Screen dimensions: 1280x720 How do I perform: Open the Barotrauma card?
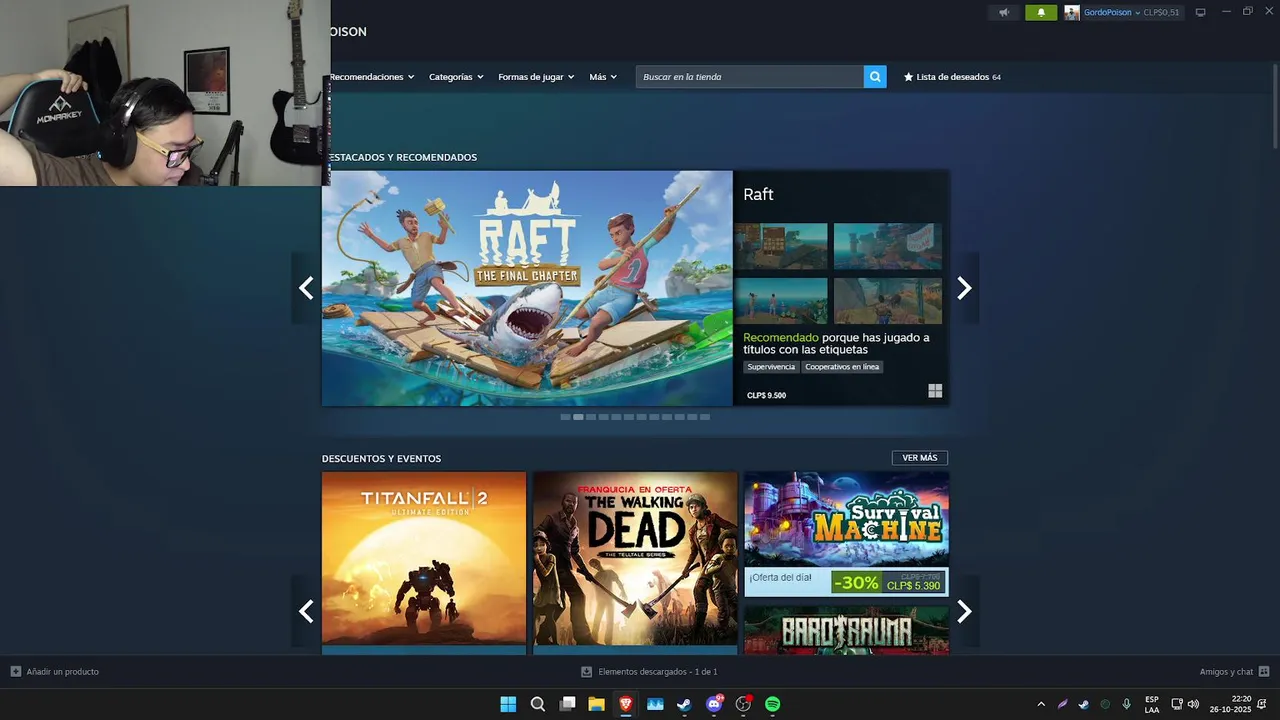pos(846,630)
